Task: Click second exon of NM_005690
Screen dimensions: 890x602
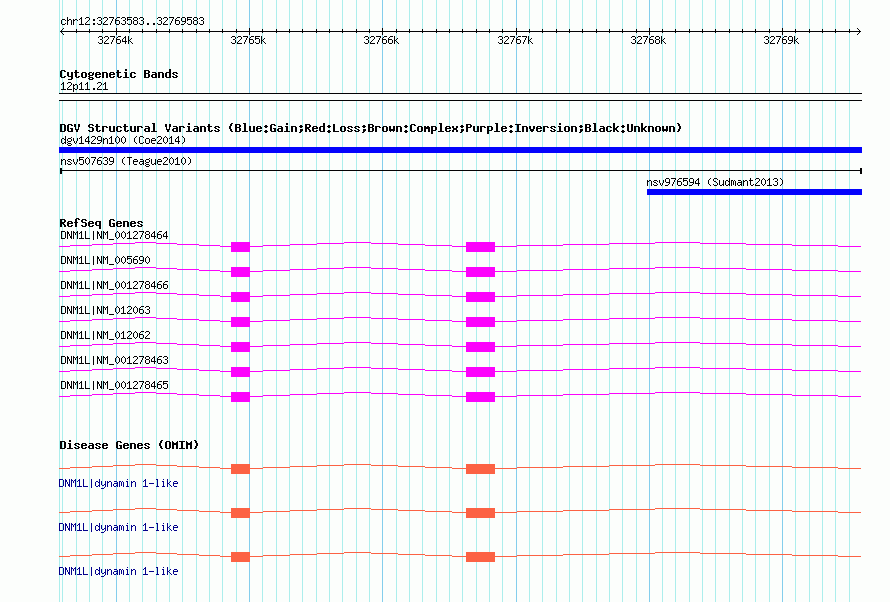Action: (480, 272)
